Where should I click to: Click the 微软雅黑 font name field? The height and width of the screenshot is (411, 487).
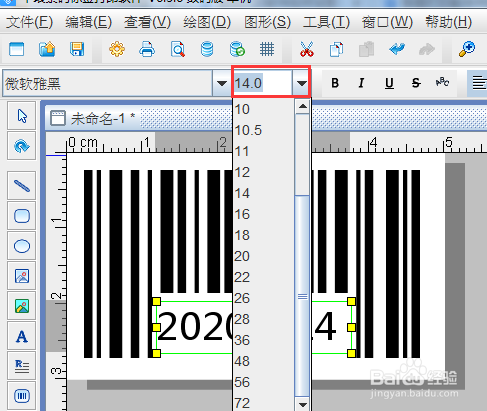click(108, 83)
